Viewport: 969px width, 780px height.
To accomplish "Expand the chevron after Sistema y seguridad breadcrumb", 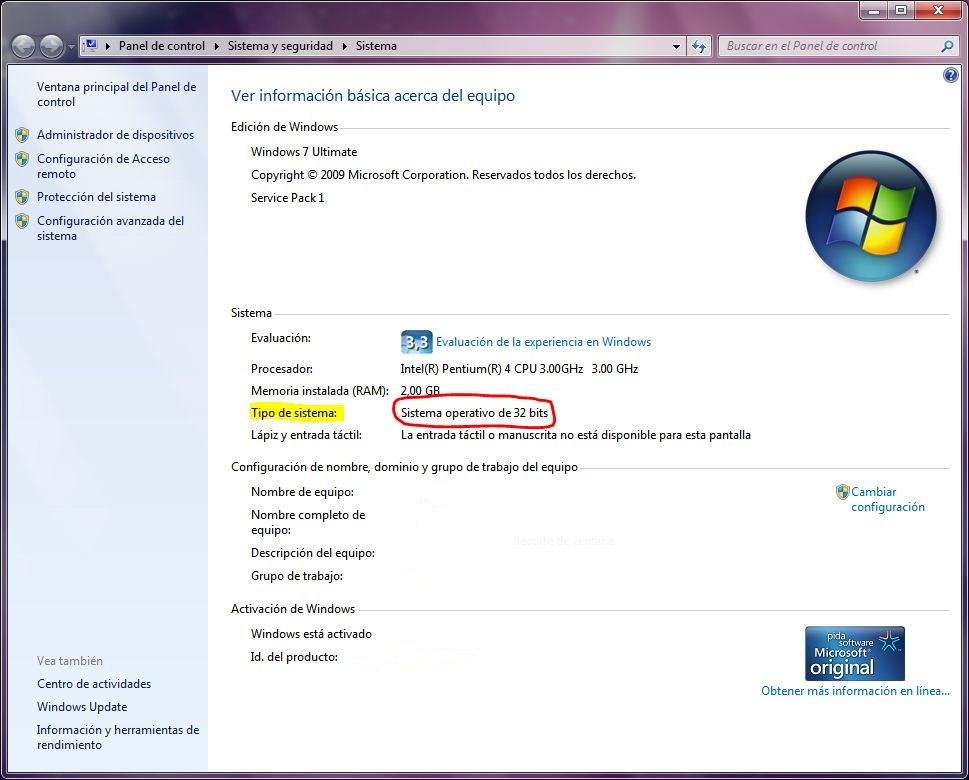I will pyautogui.click(x=345, y=46).
